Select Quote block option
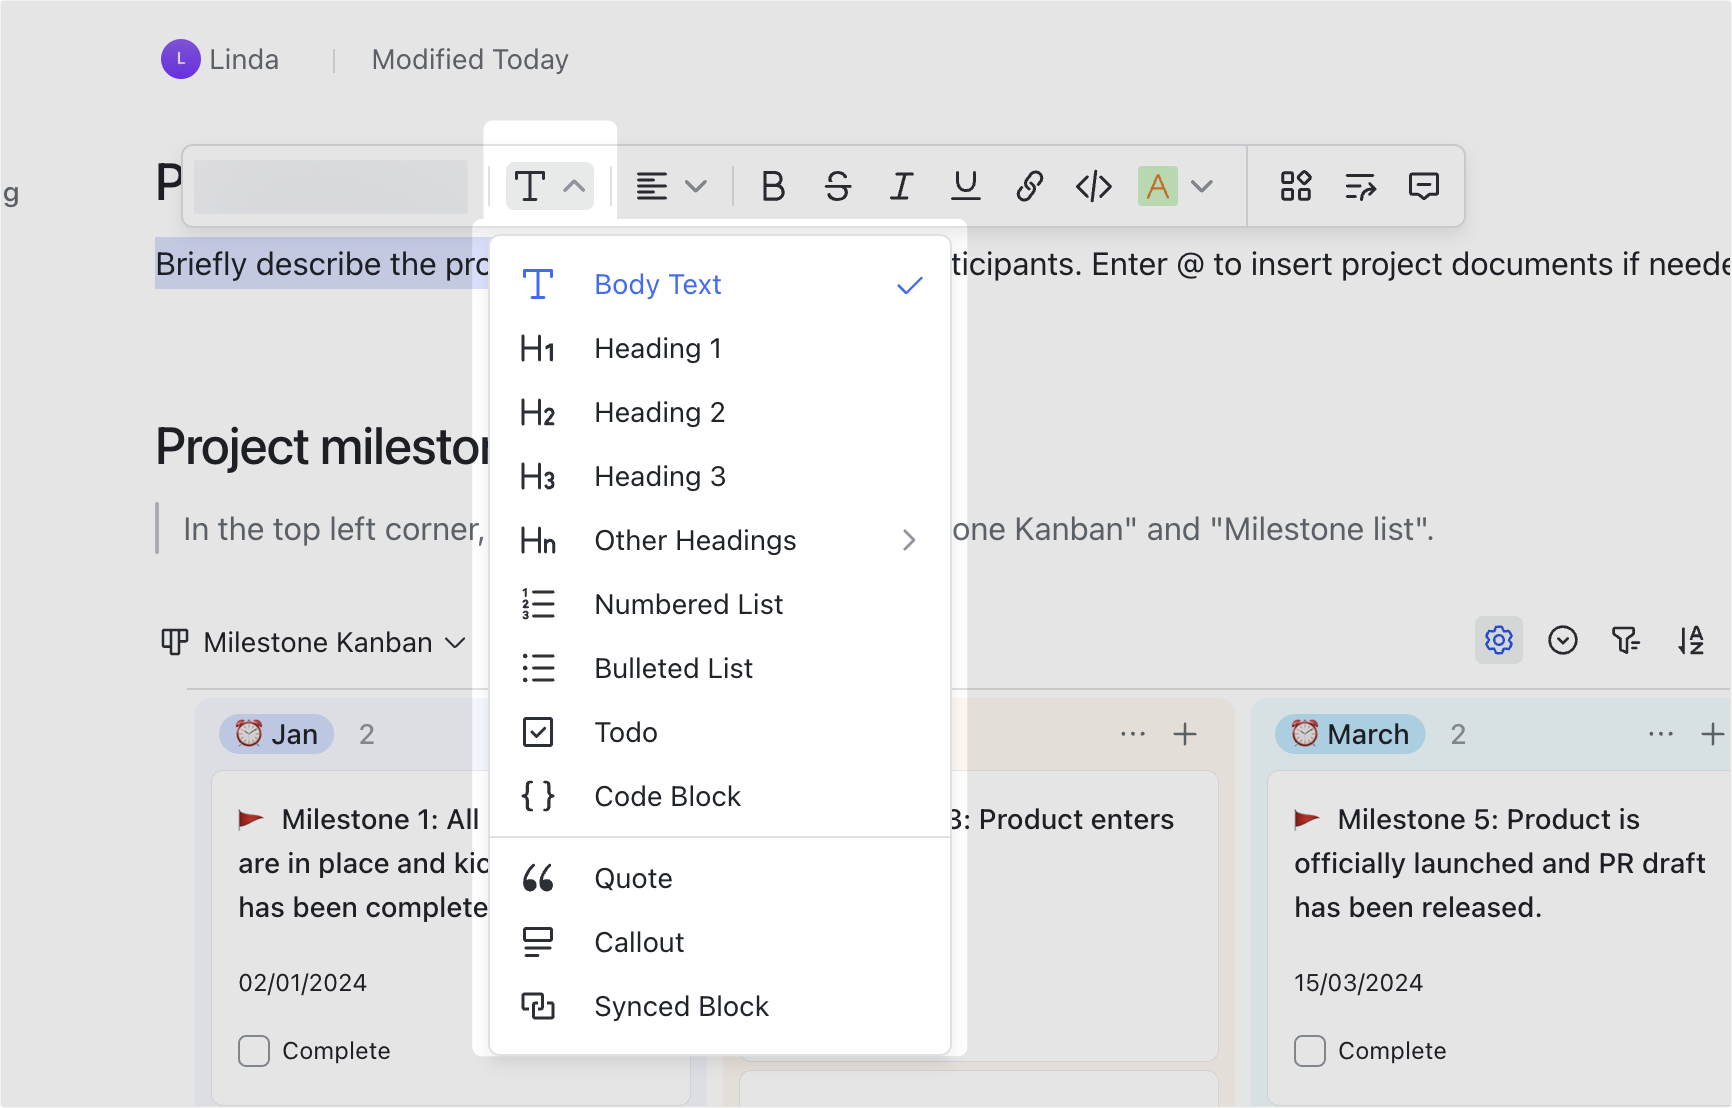Screen dimensions: 1732x1108 (x=720, y=879)
